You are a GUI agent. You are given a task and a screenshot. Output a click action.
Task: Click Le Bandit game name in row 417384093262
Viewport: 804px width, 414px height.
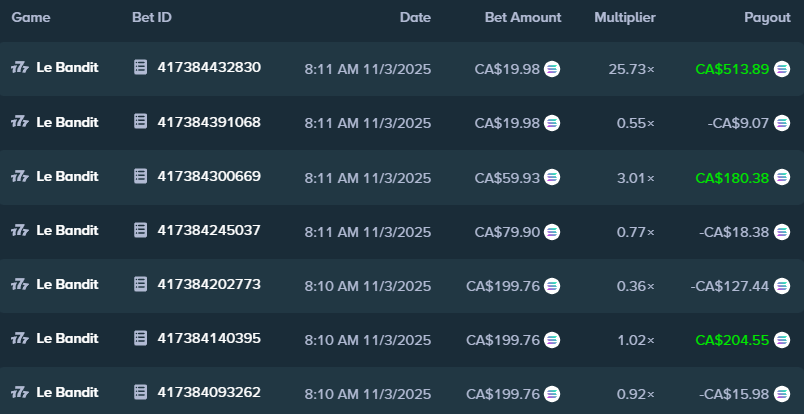point(67,393)
